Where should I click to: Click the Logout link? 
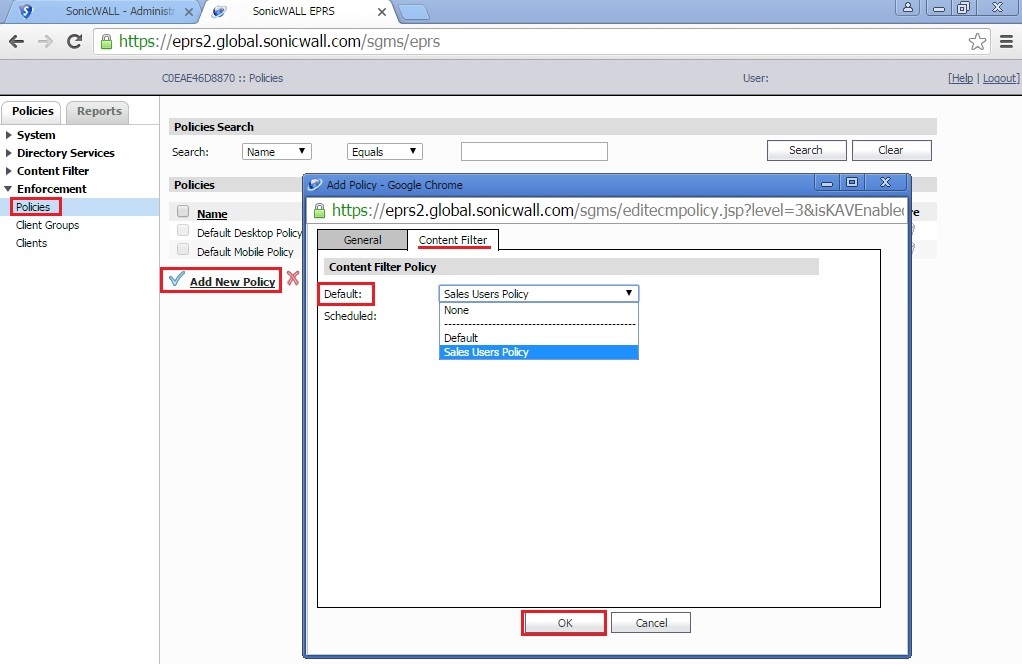click(1000, 78)
